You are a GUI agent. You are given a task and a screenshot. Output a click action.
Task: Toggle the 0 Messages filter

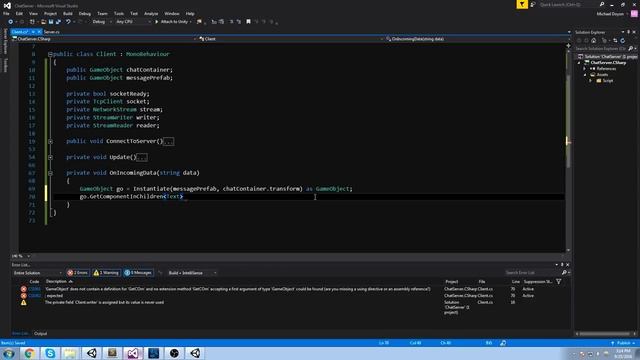click(138, 273)
